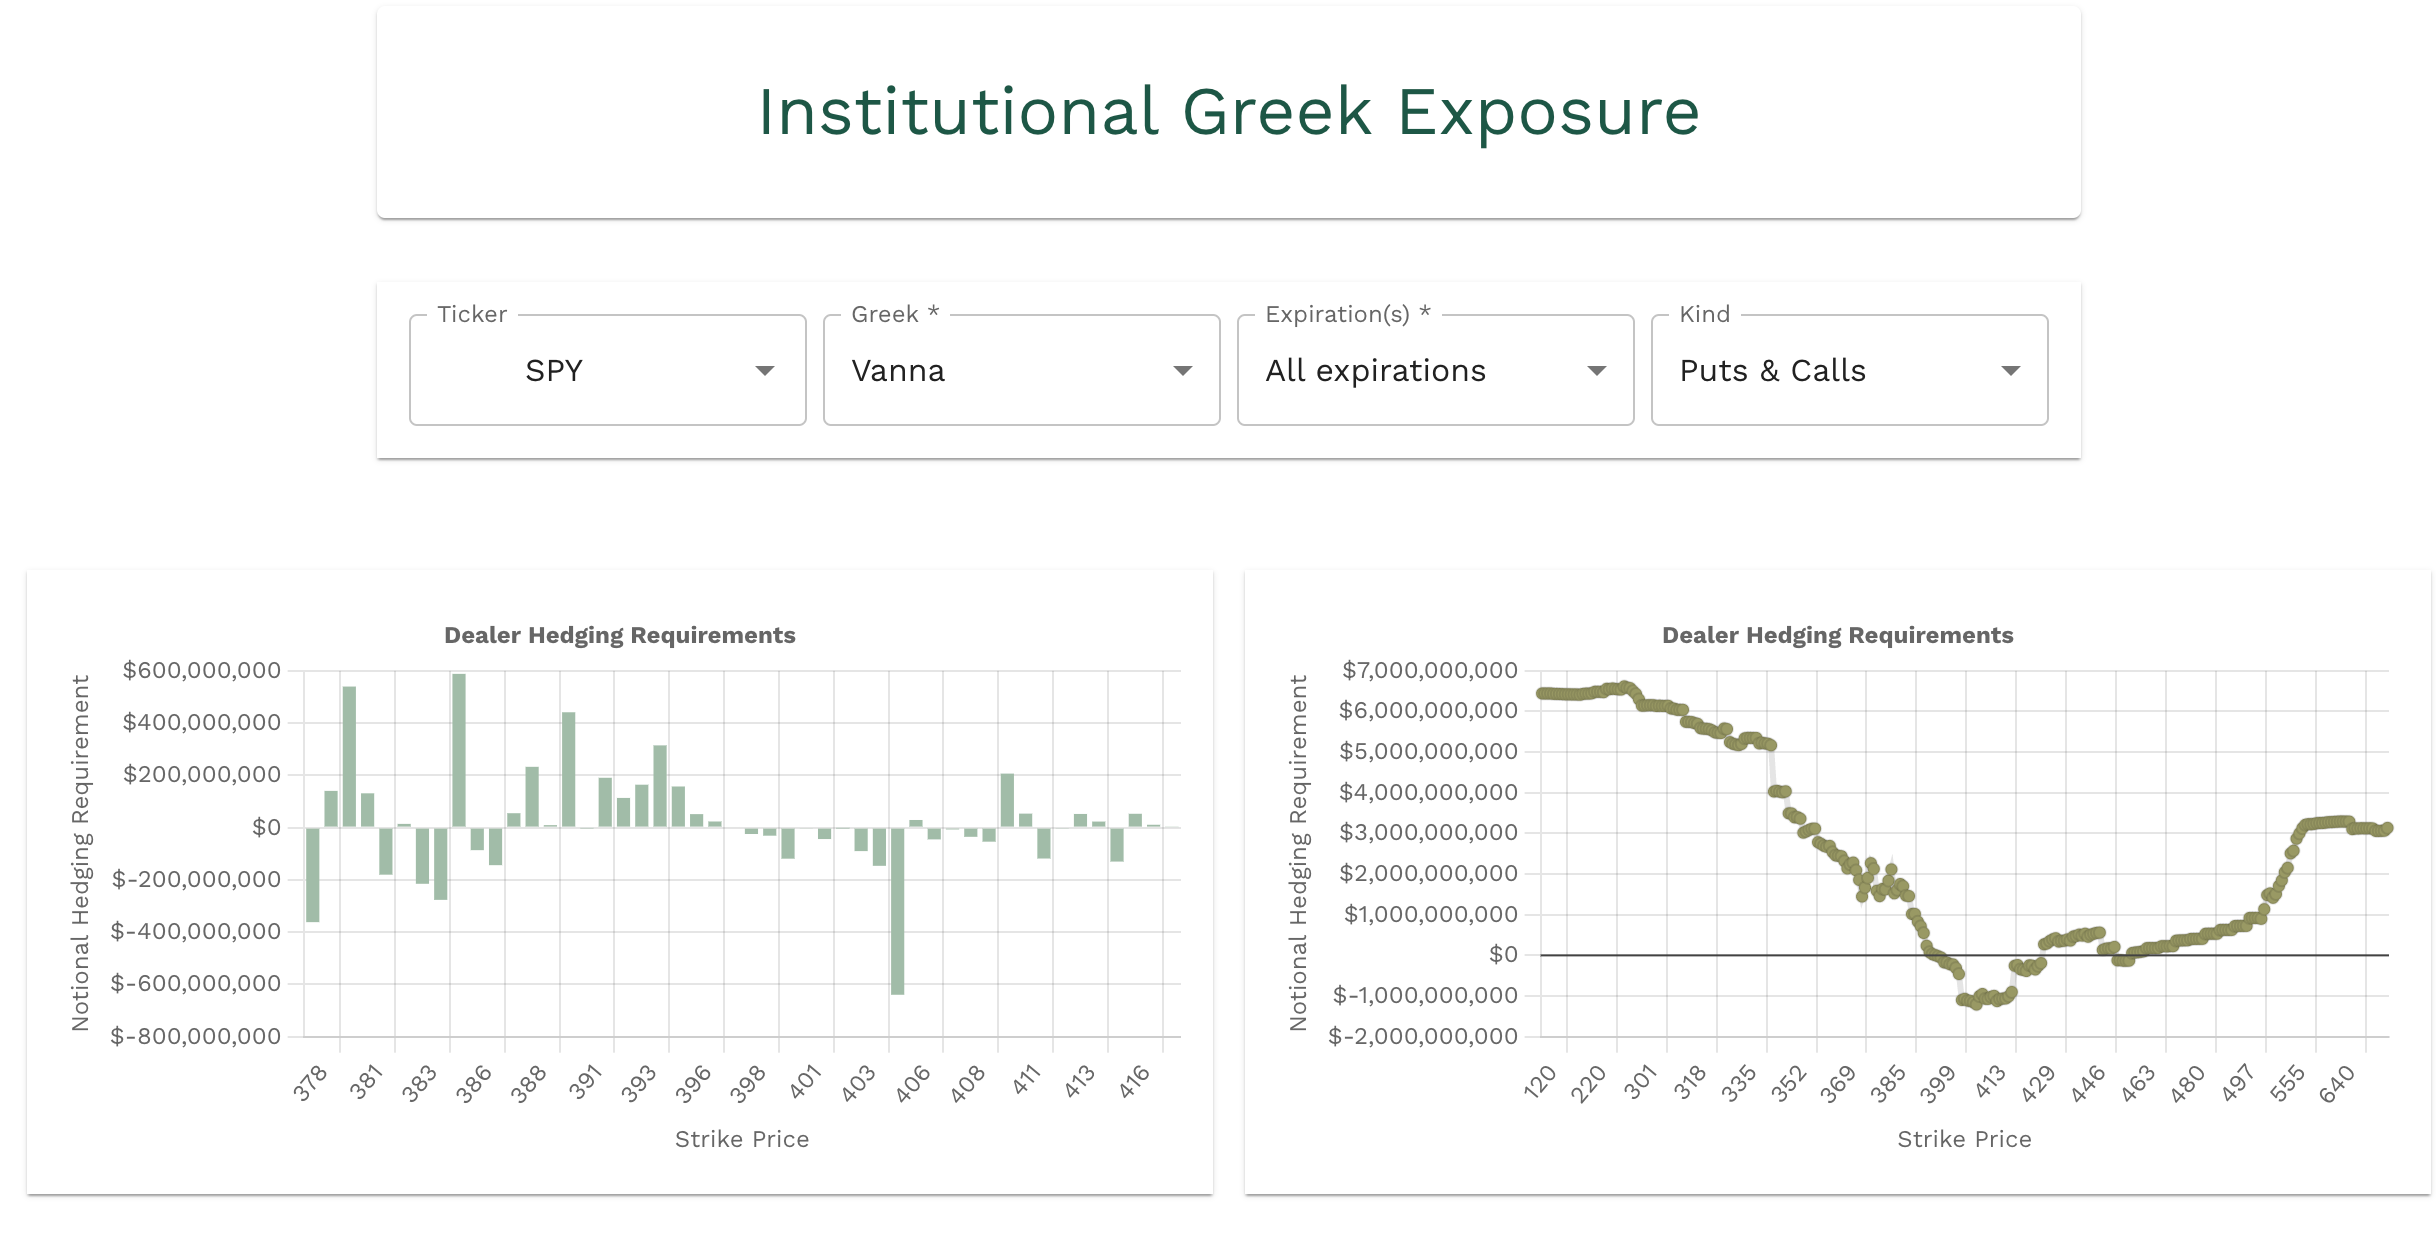Click the Institutional Greek Exposure heading
This screenshot has width=2436, height=1235.
[x=1228, y=112]
